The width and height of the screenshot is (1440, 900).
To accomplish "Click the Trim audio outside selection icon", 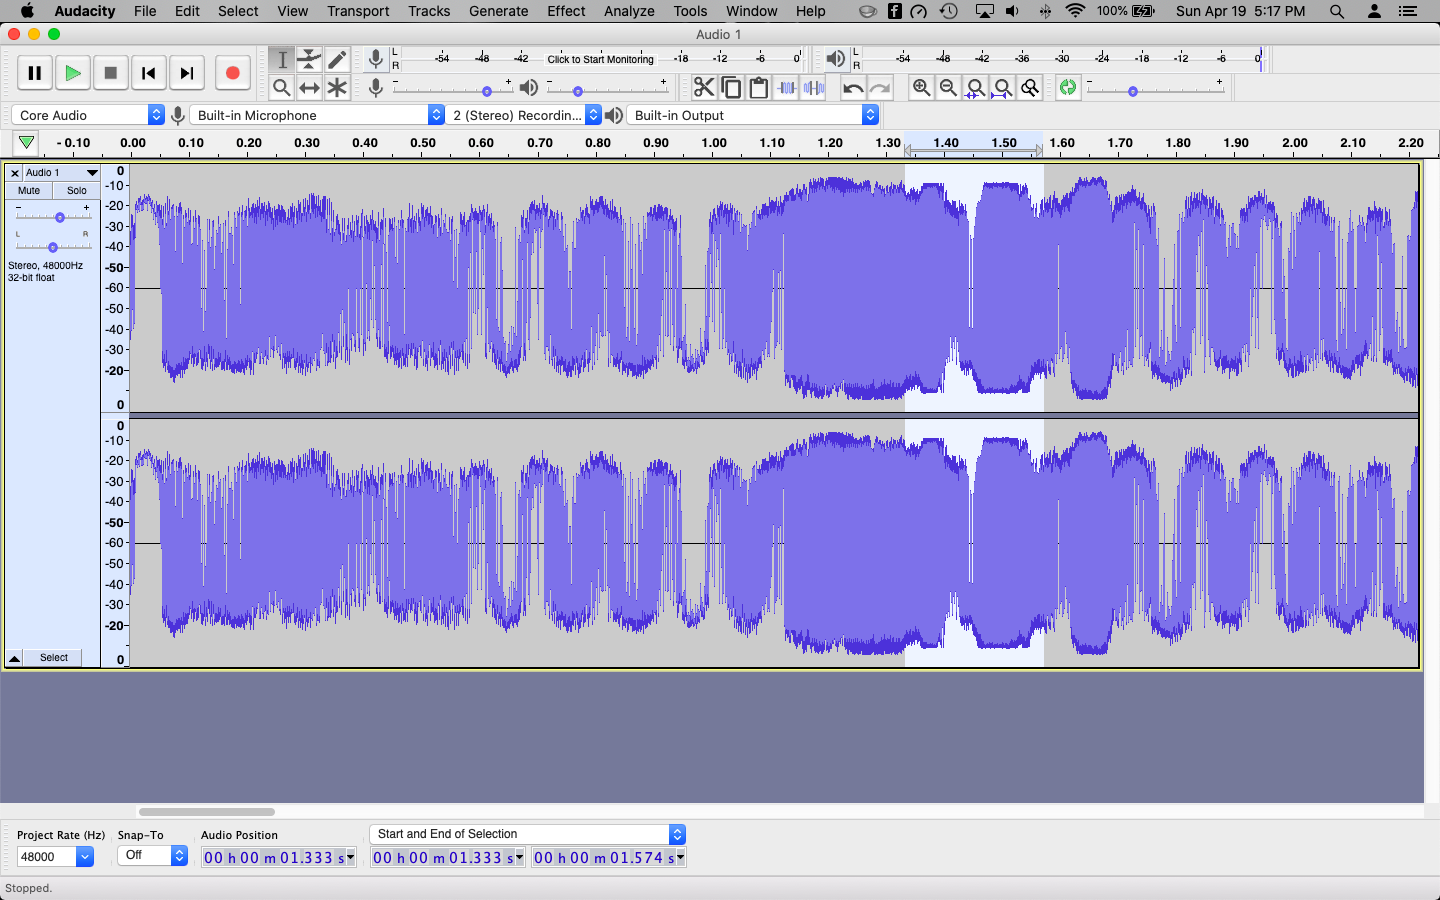I will (x=786, y=88).
